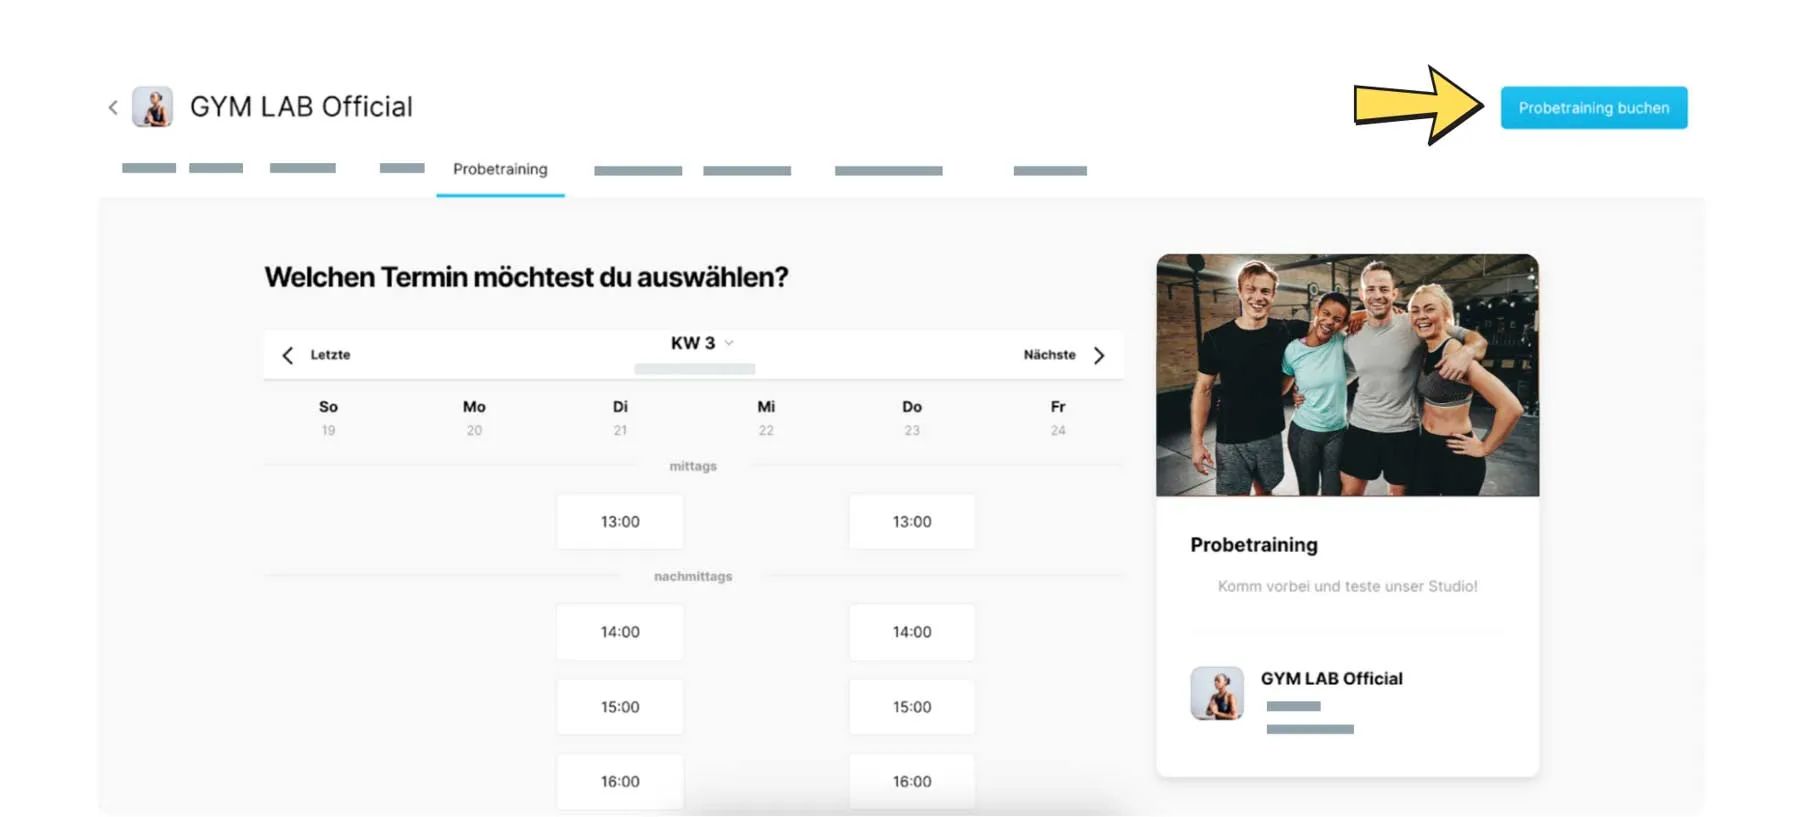This screenshot has width=1800, height=817.
Task: Book the Tuesday 16:00 slot
Action: [x=620, y=782]
